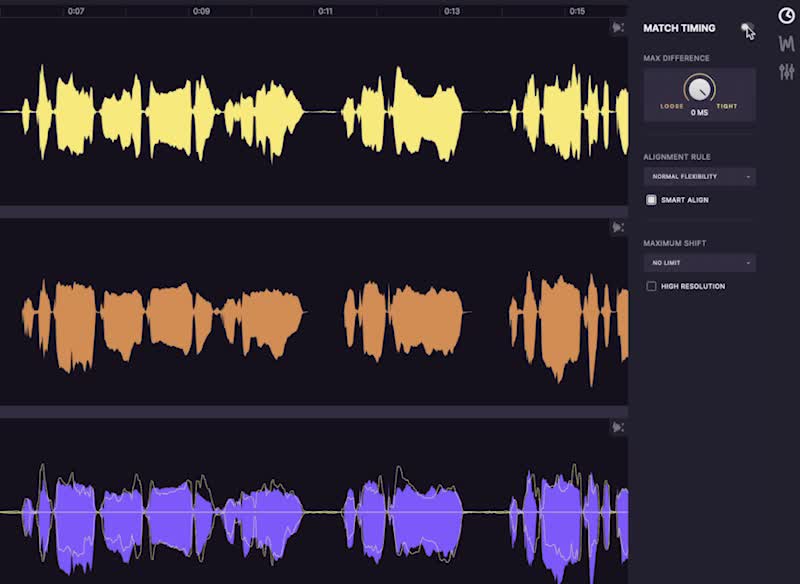Click the Max Difference knob

[x=699, y=91]
